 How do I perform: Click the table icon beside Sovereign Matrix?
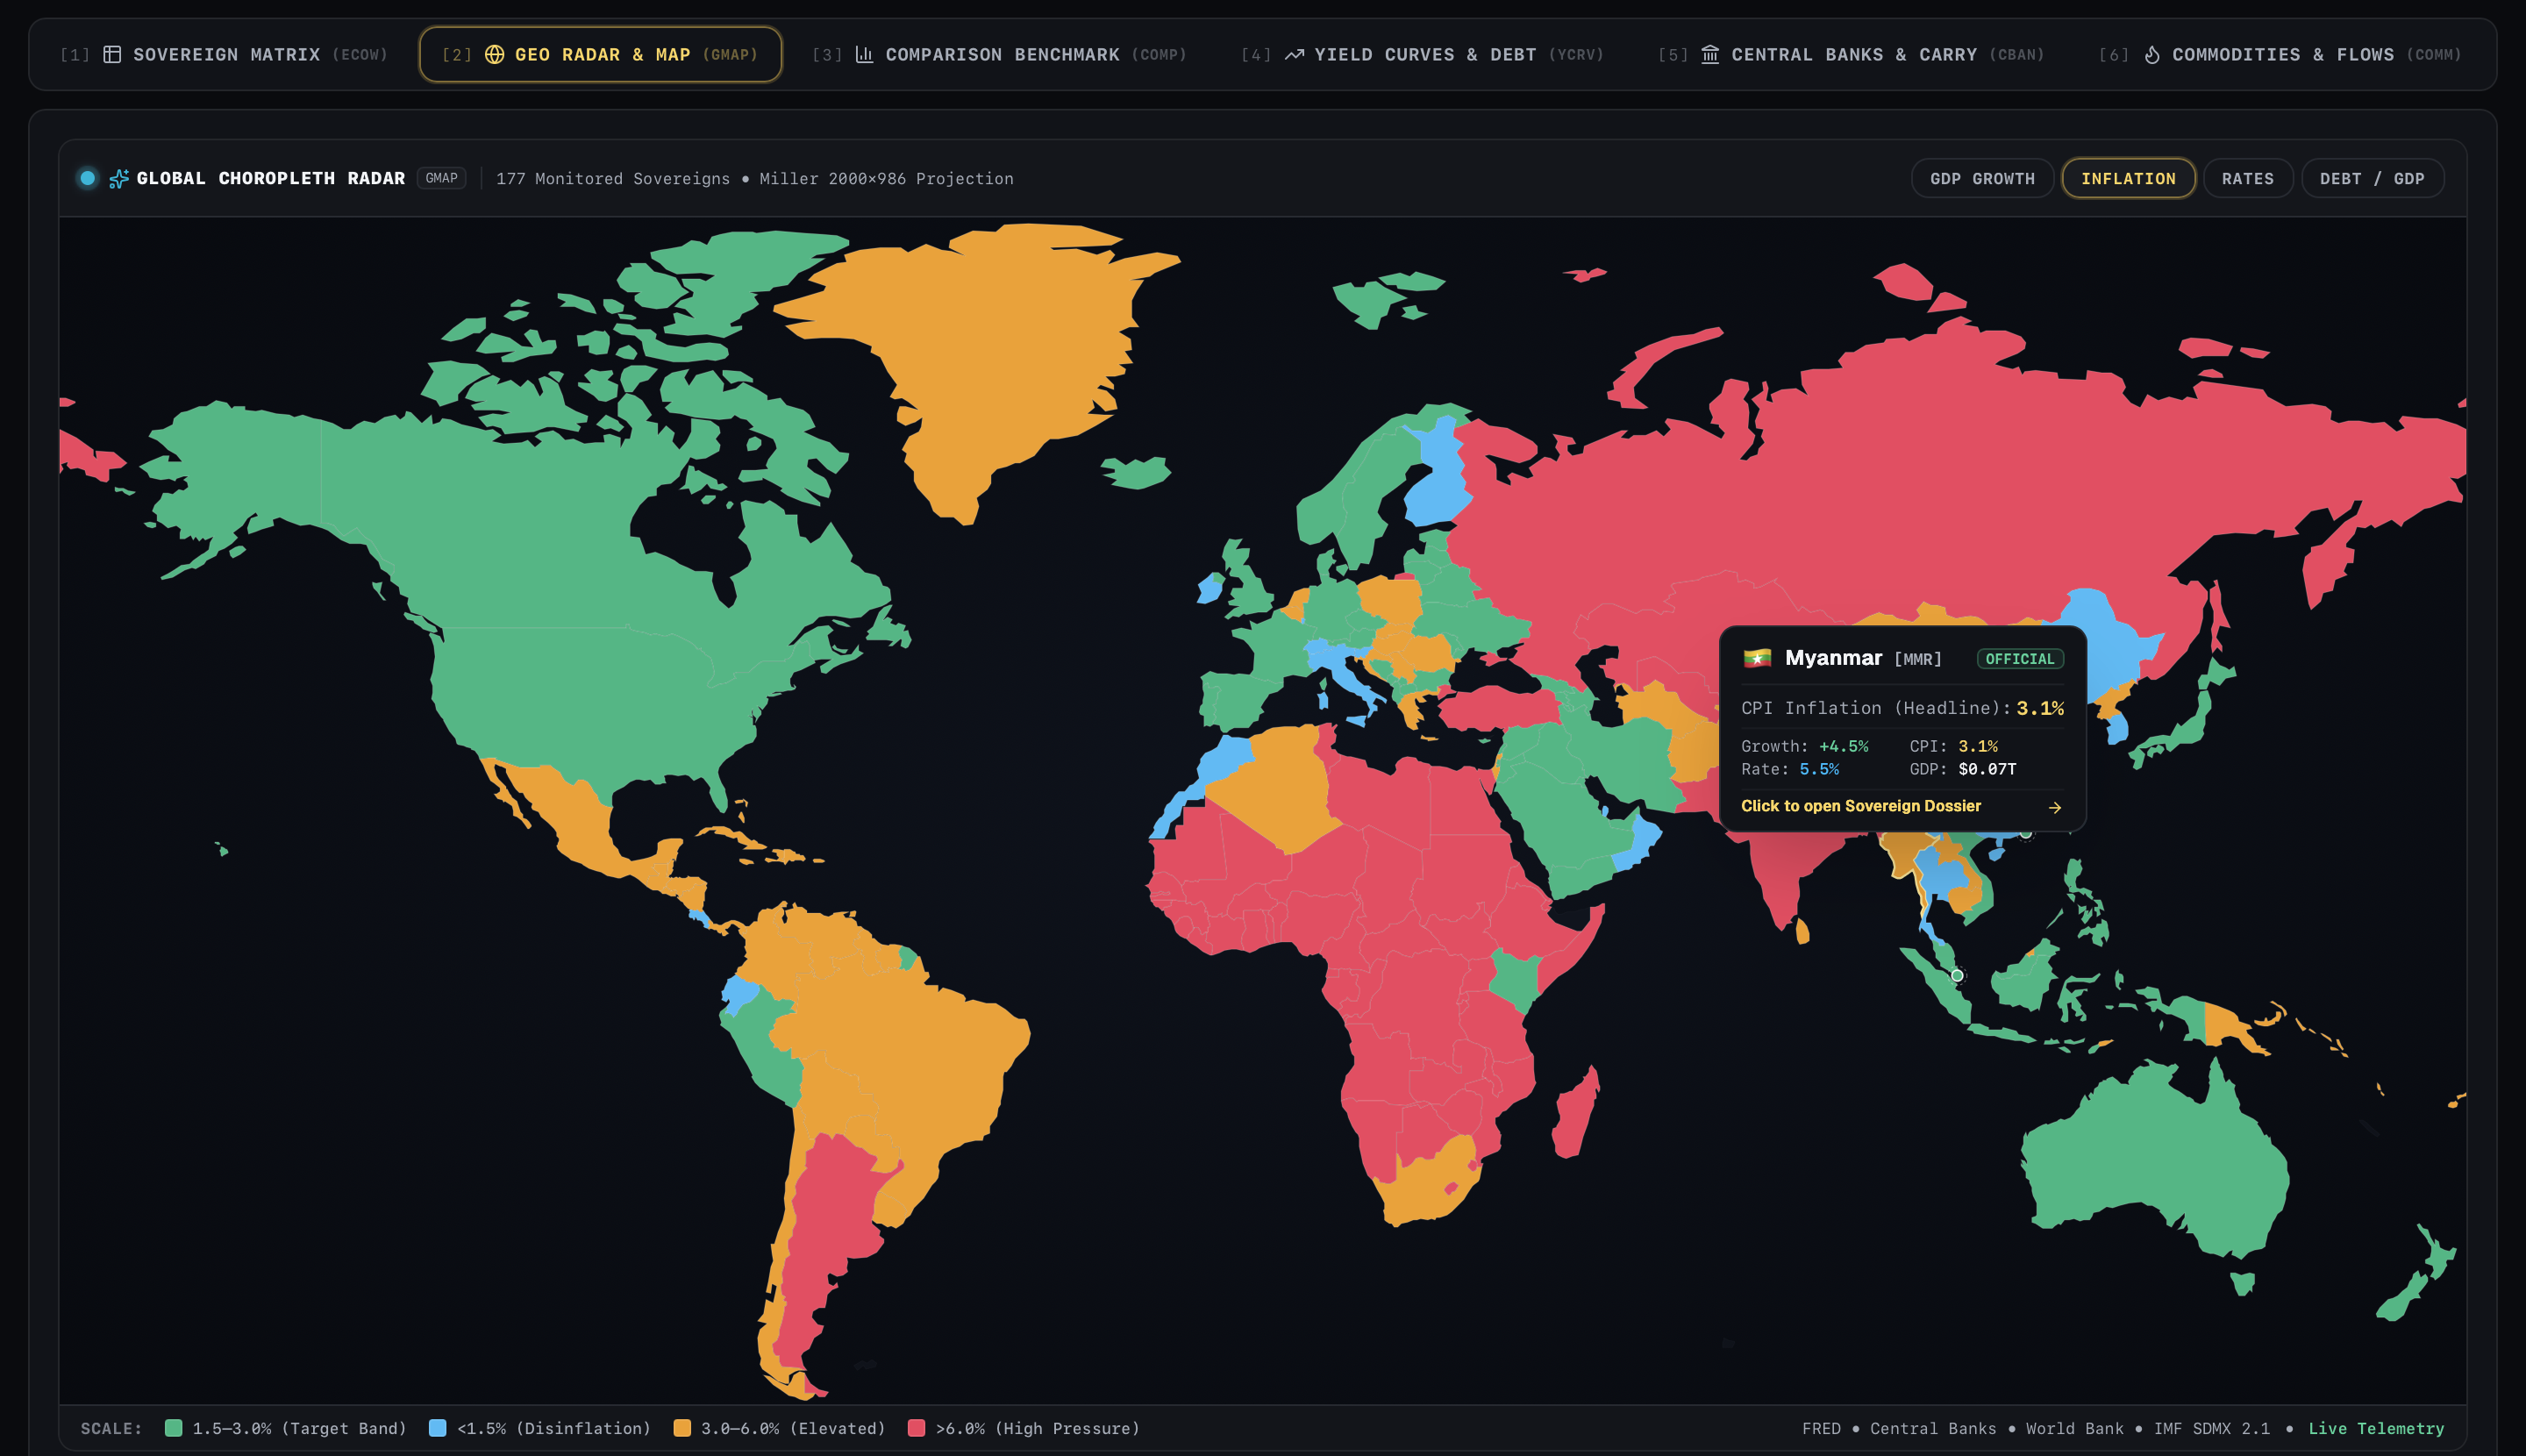click(112, 54)
